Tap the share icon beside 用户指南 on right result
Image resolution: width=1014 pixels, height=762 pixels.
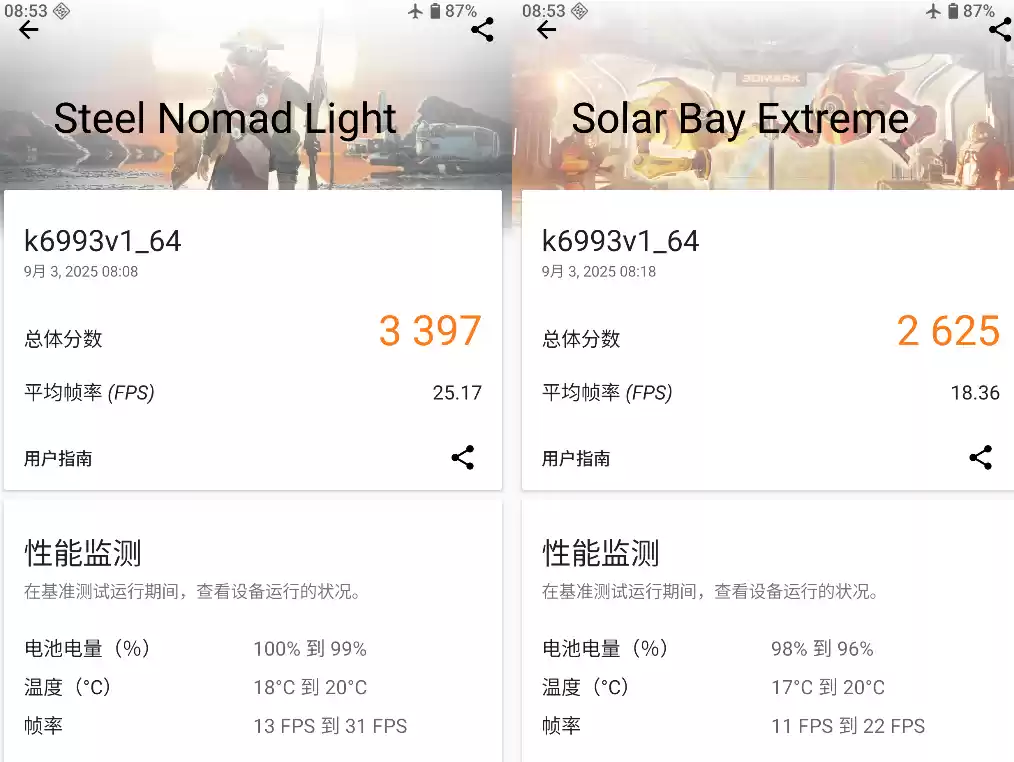980,457
